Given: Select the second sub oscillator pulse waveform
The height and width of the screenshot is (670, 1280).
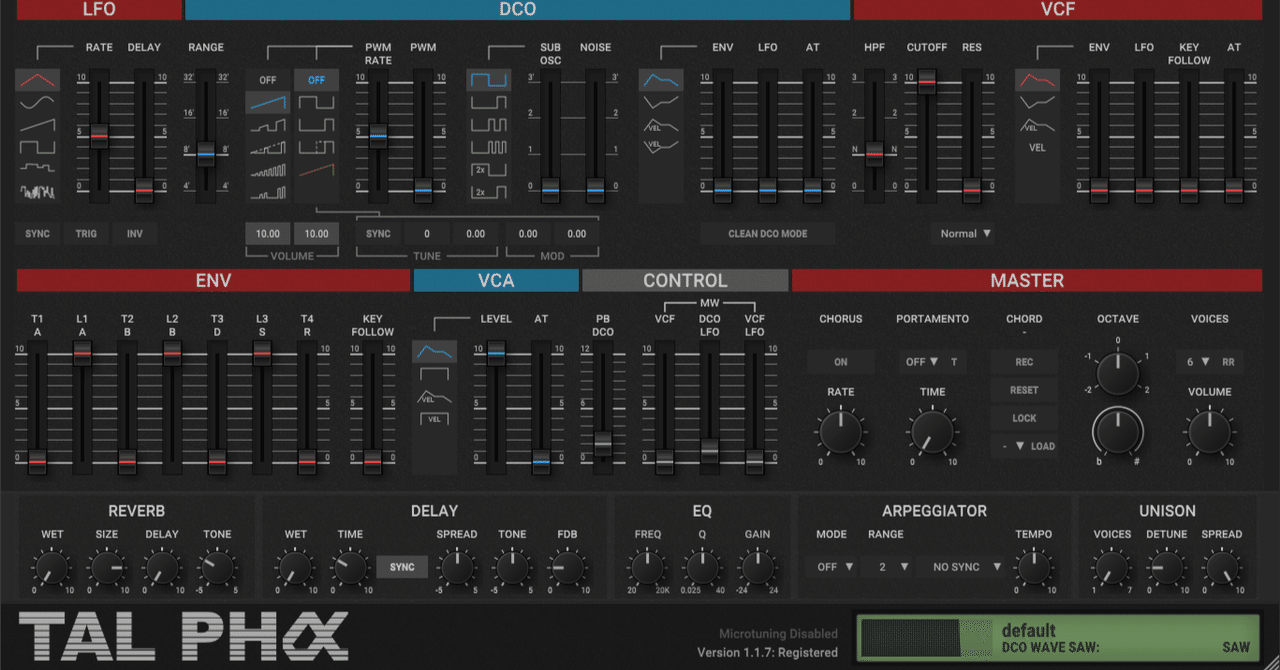Looking at the screenshot, I should click(488, 102).
